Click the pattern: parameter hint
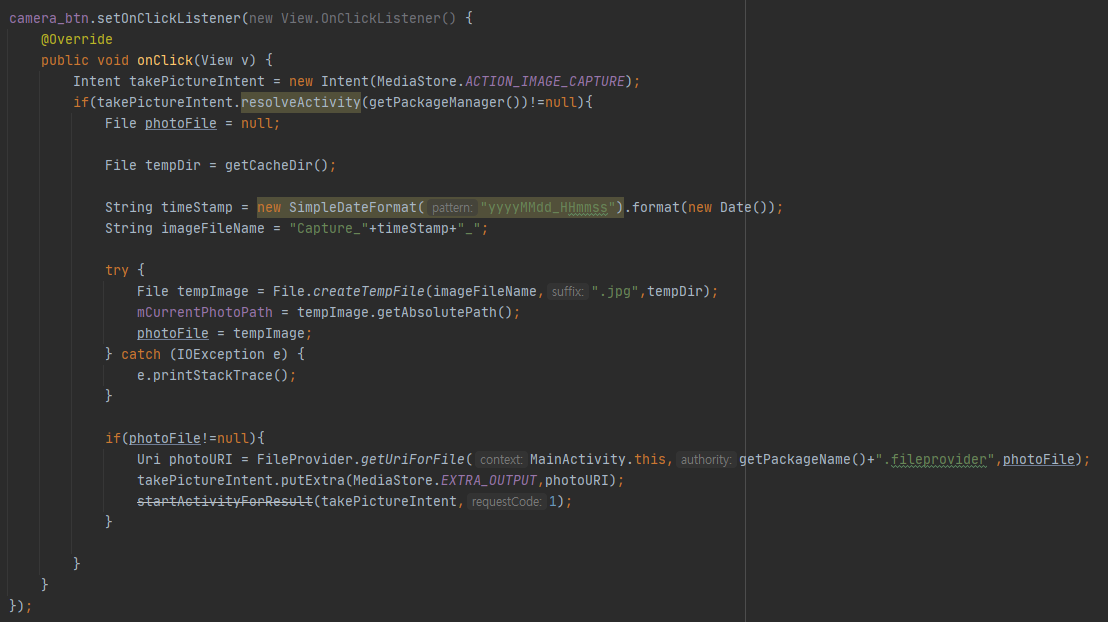This screenshot has height=622, width=1108. (x=452, y=208)
